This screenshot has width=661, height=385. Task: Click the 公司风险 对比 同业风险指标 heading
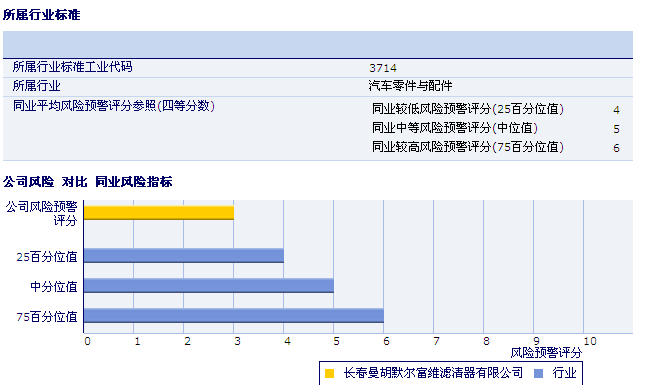click(x=88, y=182)
